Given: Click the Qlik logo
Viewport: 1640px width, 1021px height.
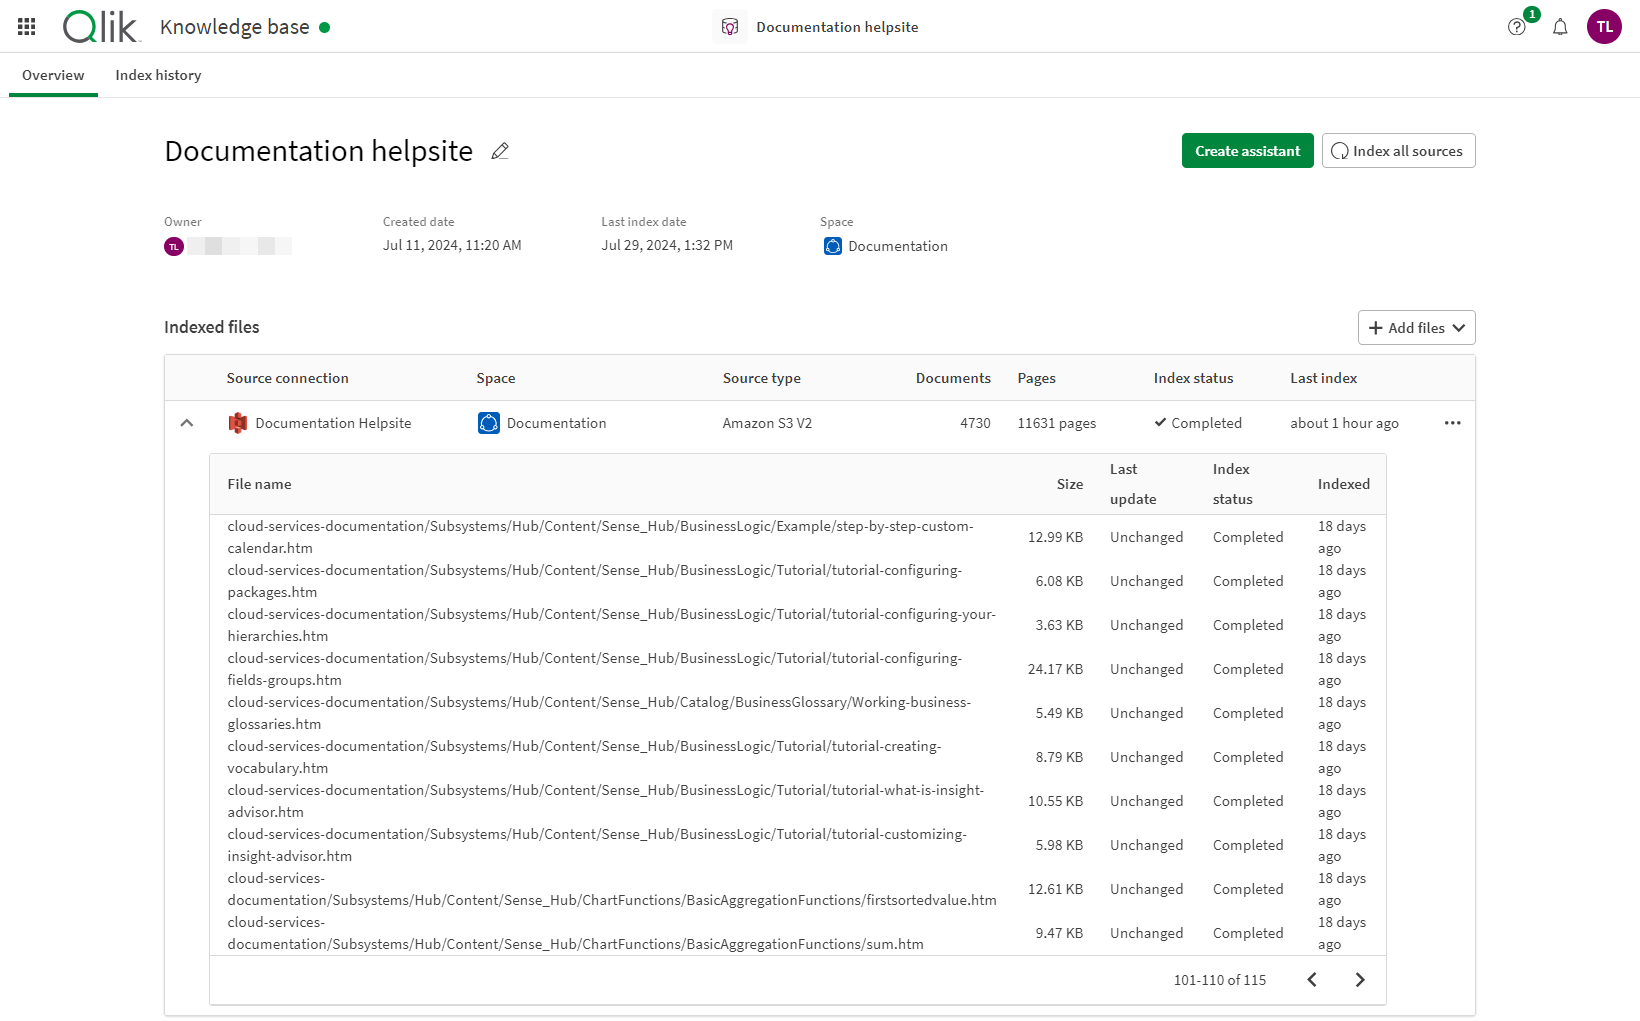Looking at the screenshot, I should 99,27.
